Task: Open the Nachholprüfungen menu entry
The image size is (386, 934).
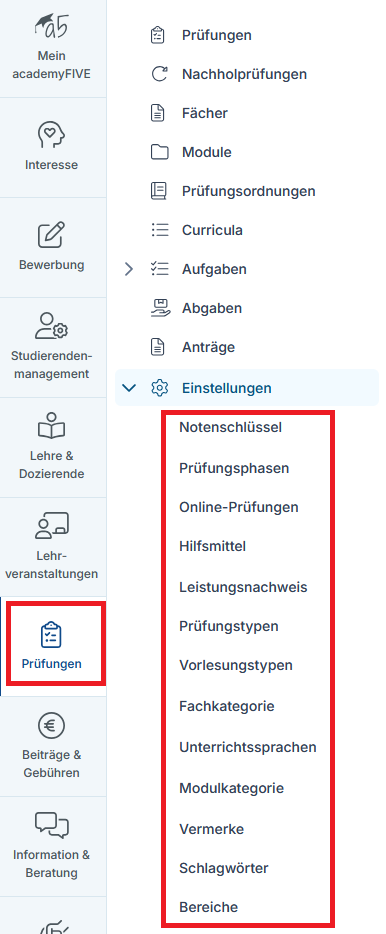Action: pos(244,74)
